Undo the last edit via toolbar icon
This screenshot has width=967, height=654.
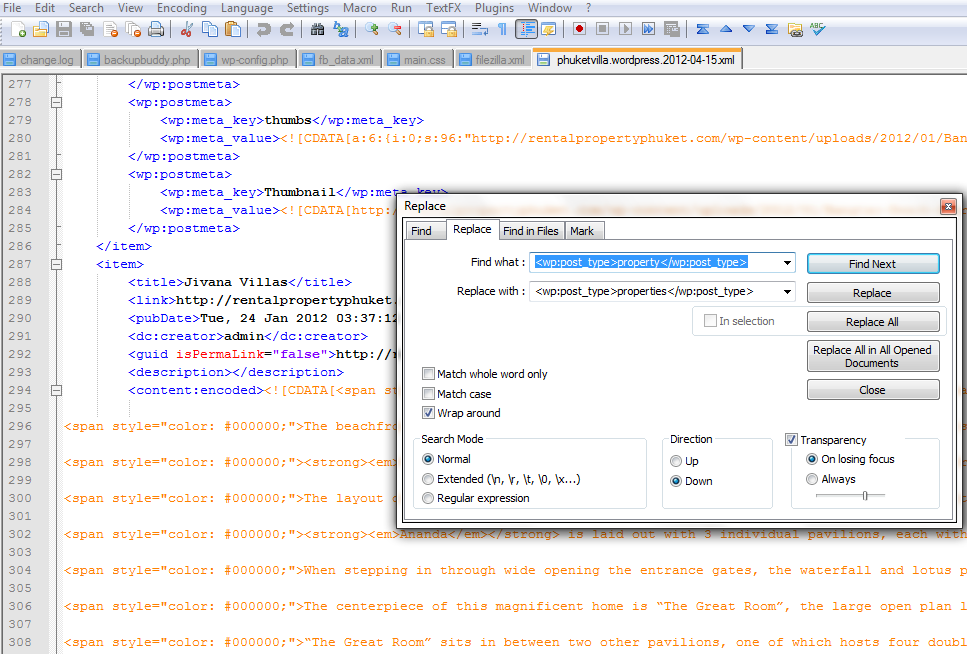coord(264,31)
